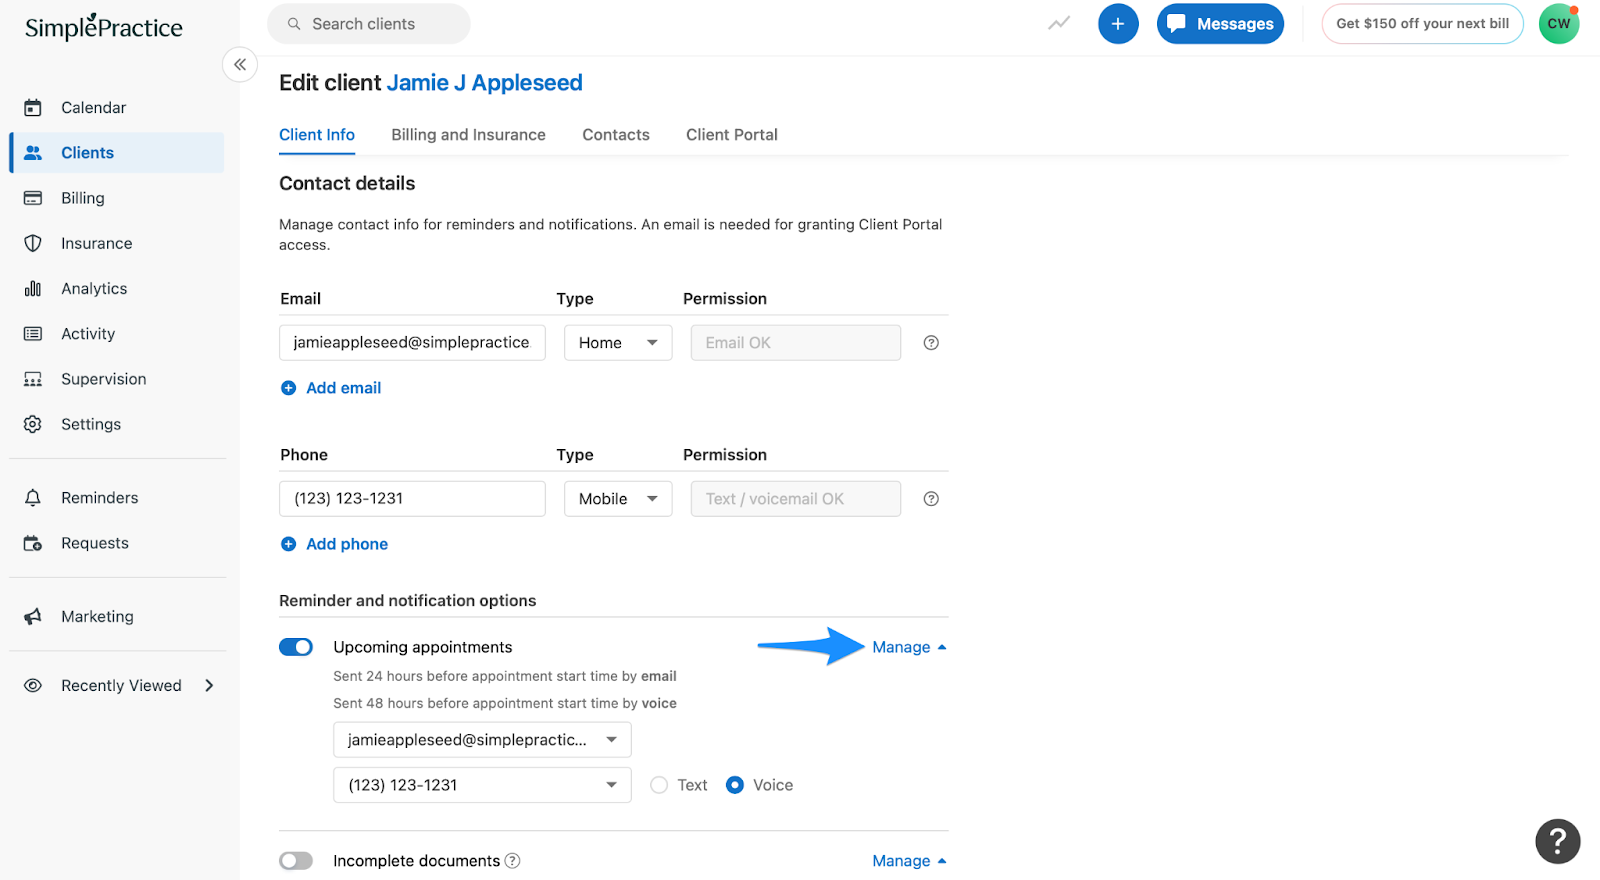Toggle off Upcoming appointments reminders
This screenshot has width=1600, height=880.
point(296,647)
